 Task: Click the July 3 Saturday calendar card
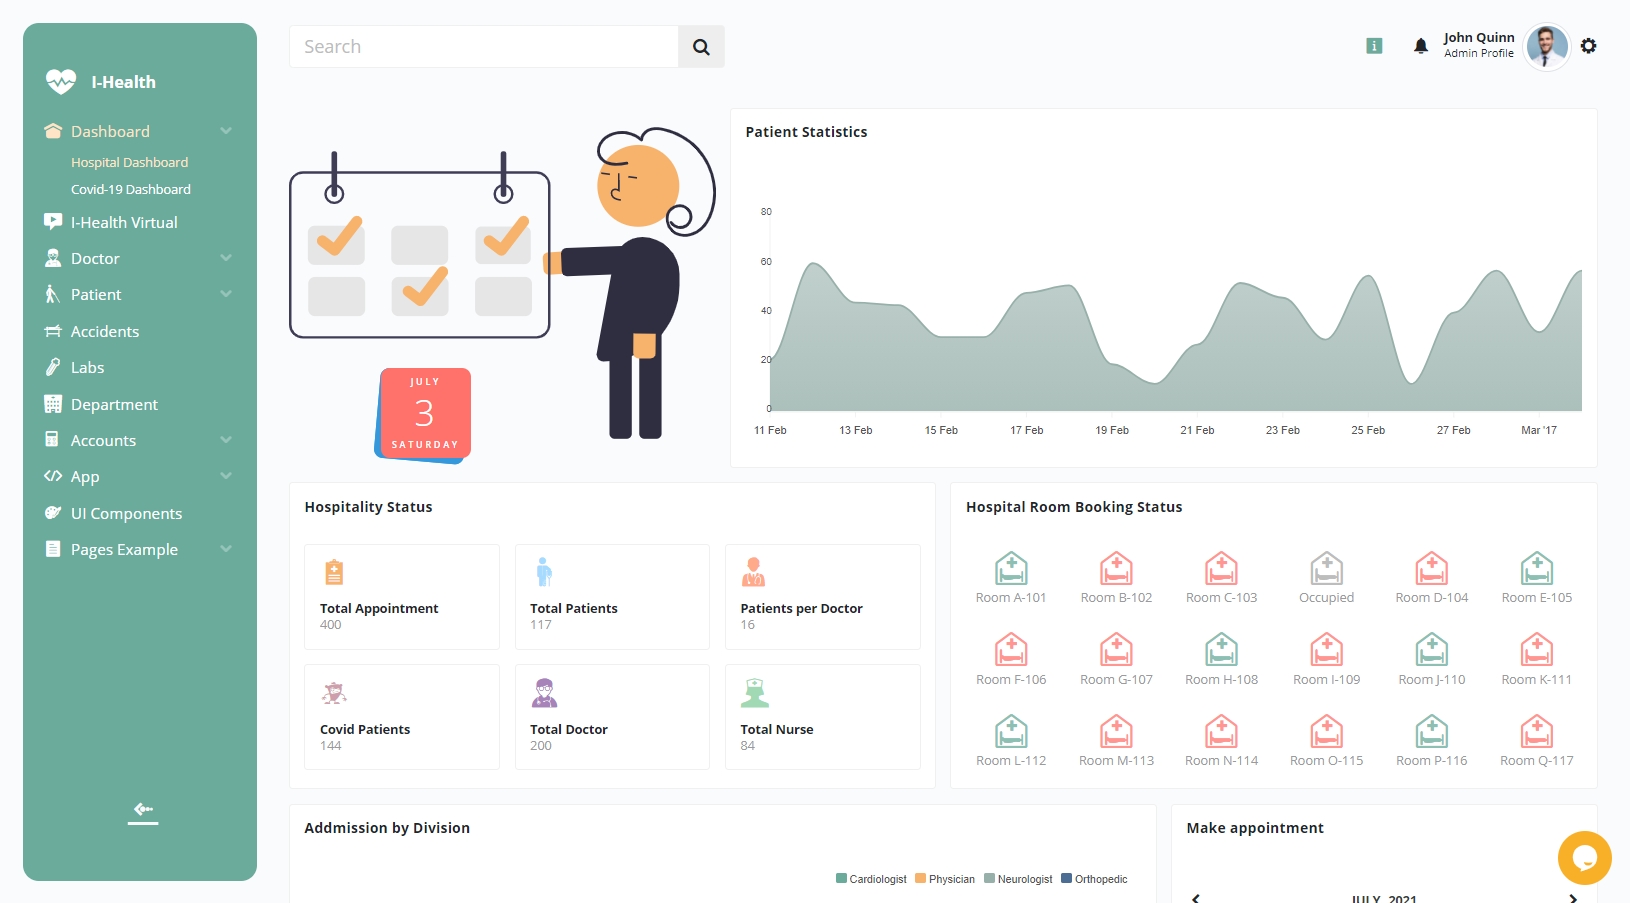(424, 414)
